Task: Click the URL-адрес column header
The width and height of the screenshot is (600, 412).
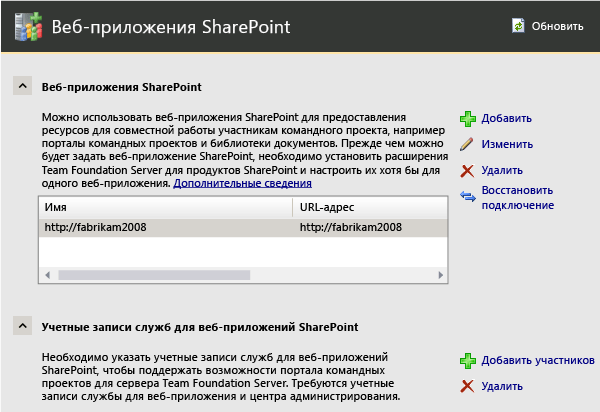Action: (370, 207)
